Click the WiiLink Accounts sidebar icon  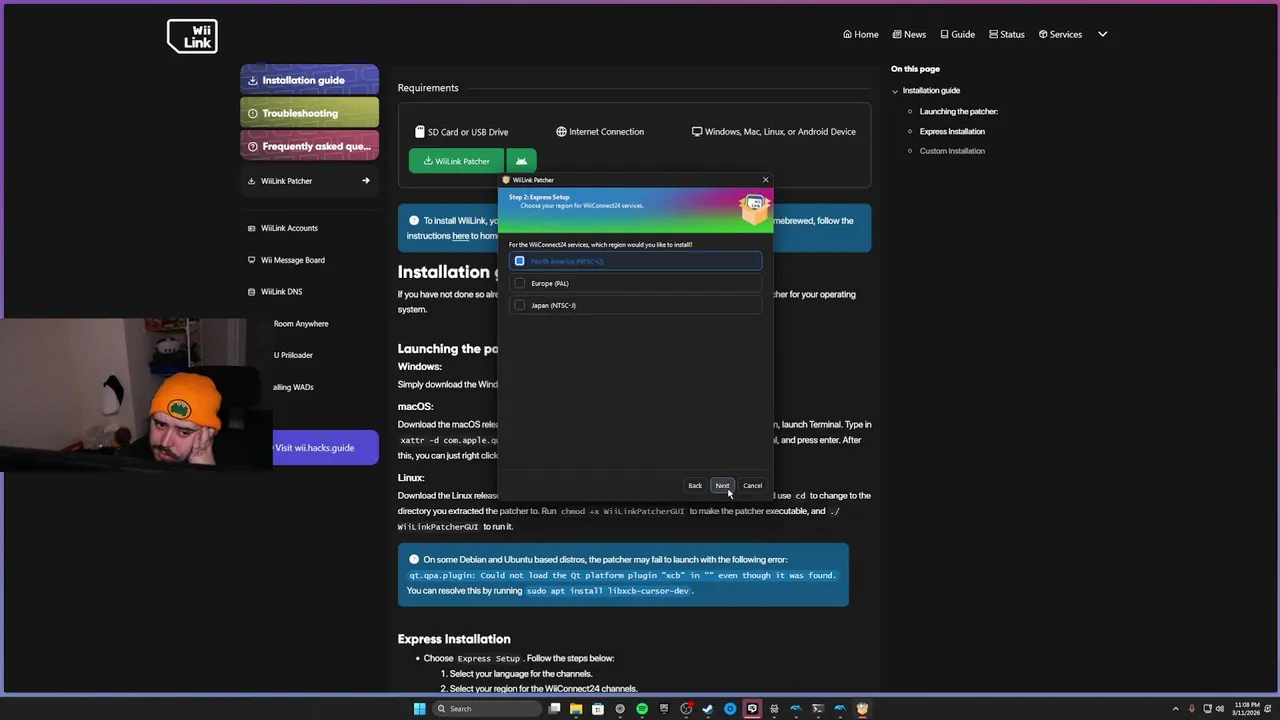[251, 228]
